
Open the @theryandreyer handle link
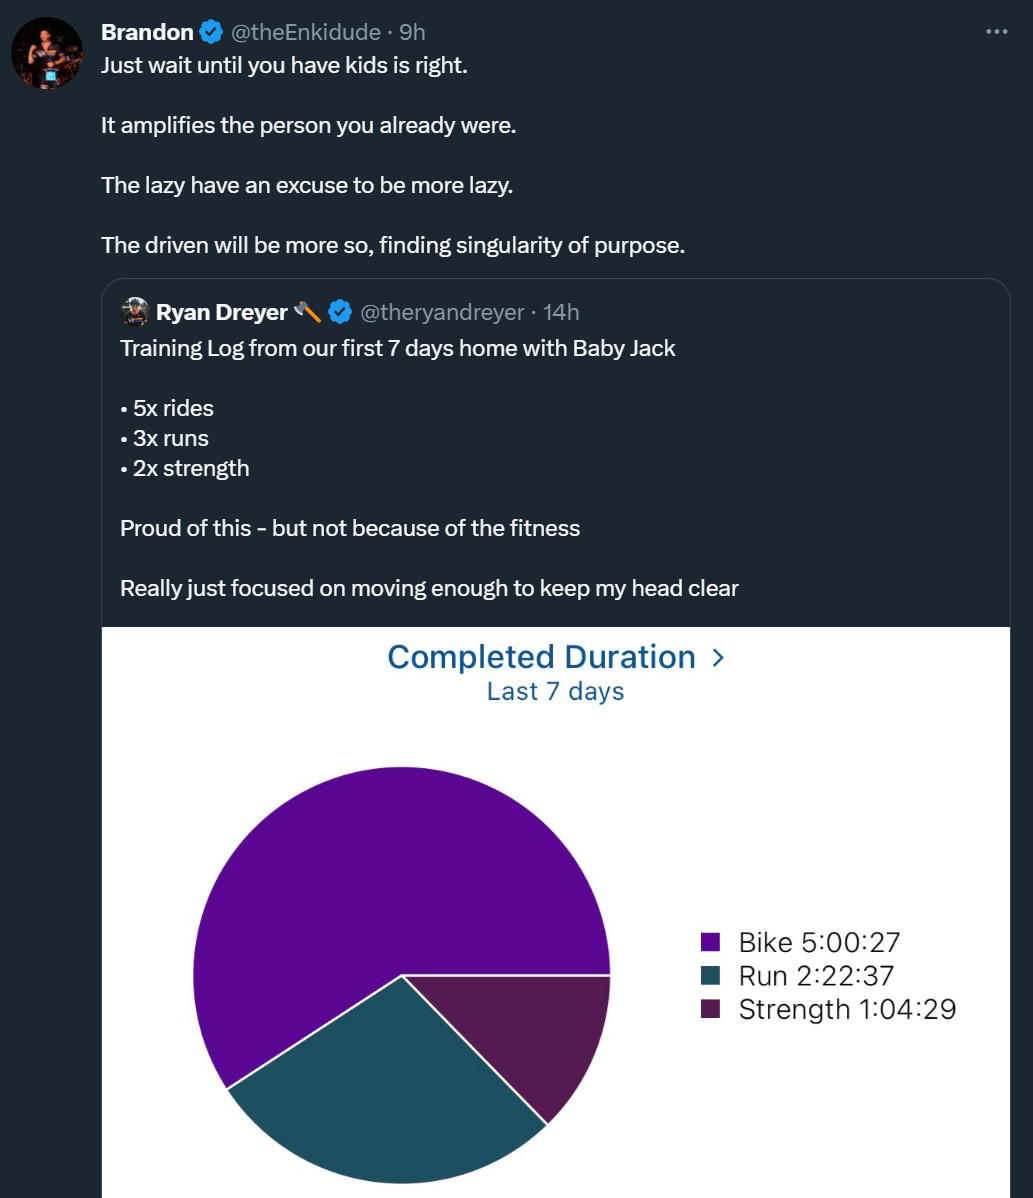(x=442, y=312)
